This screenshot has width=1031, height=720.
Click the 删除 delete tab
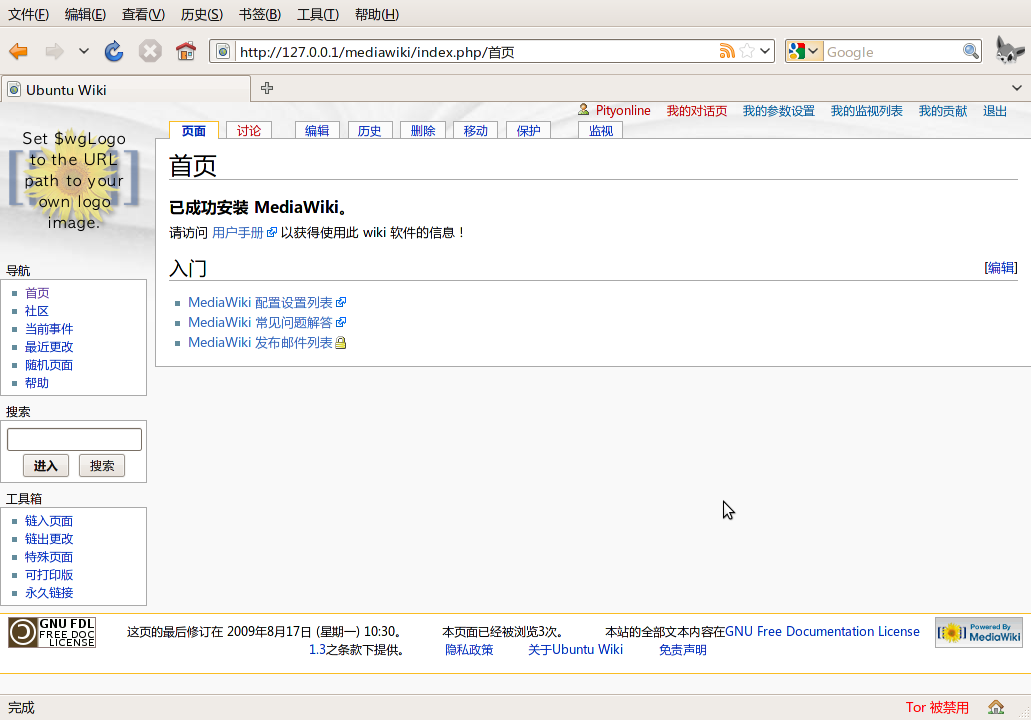click(x=423, y=130)
